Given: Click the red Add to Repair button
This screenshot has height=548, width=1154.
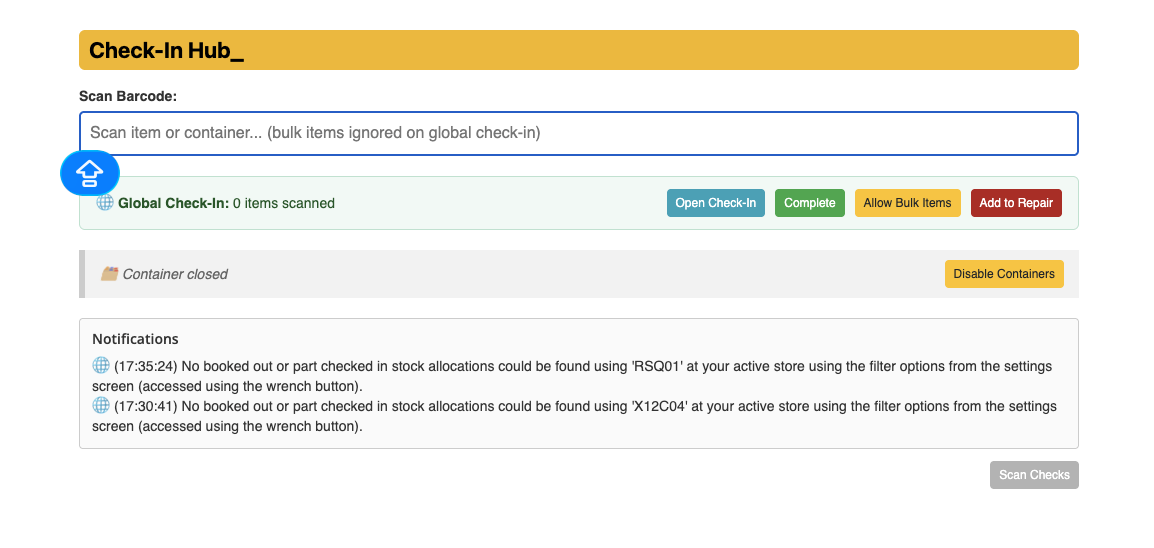Looking at the screenshot, I should click(x=1016, y=203).
